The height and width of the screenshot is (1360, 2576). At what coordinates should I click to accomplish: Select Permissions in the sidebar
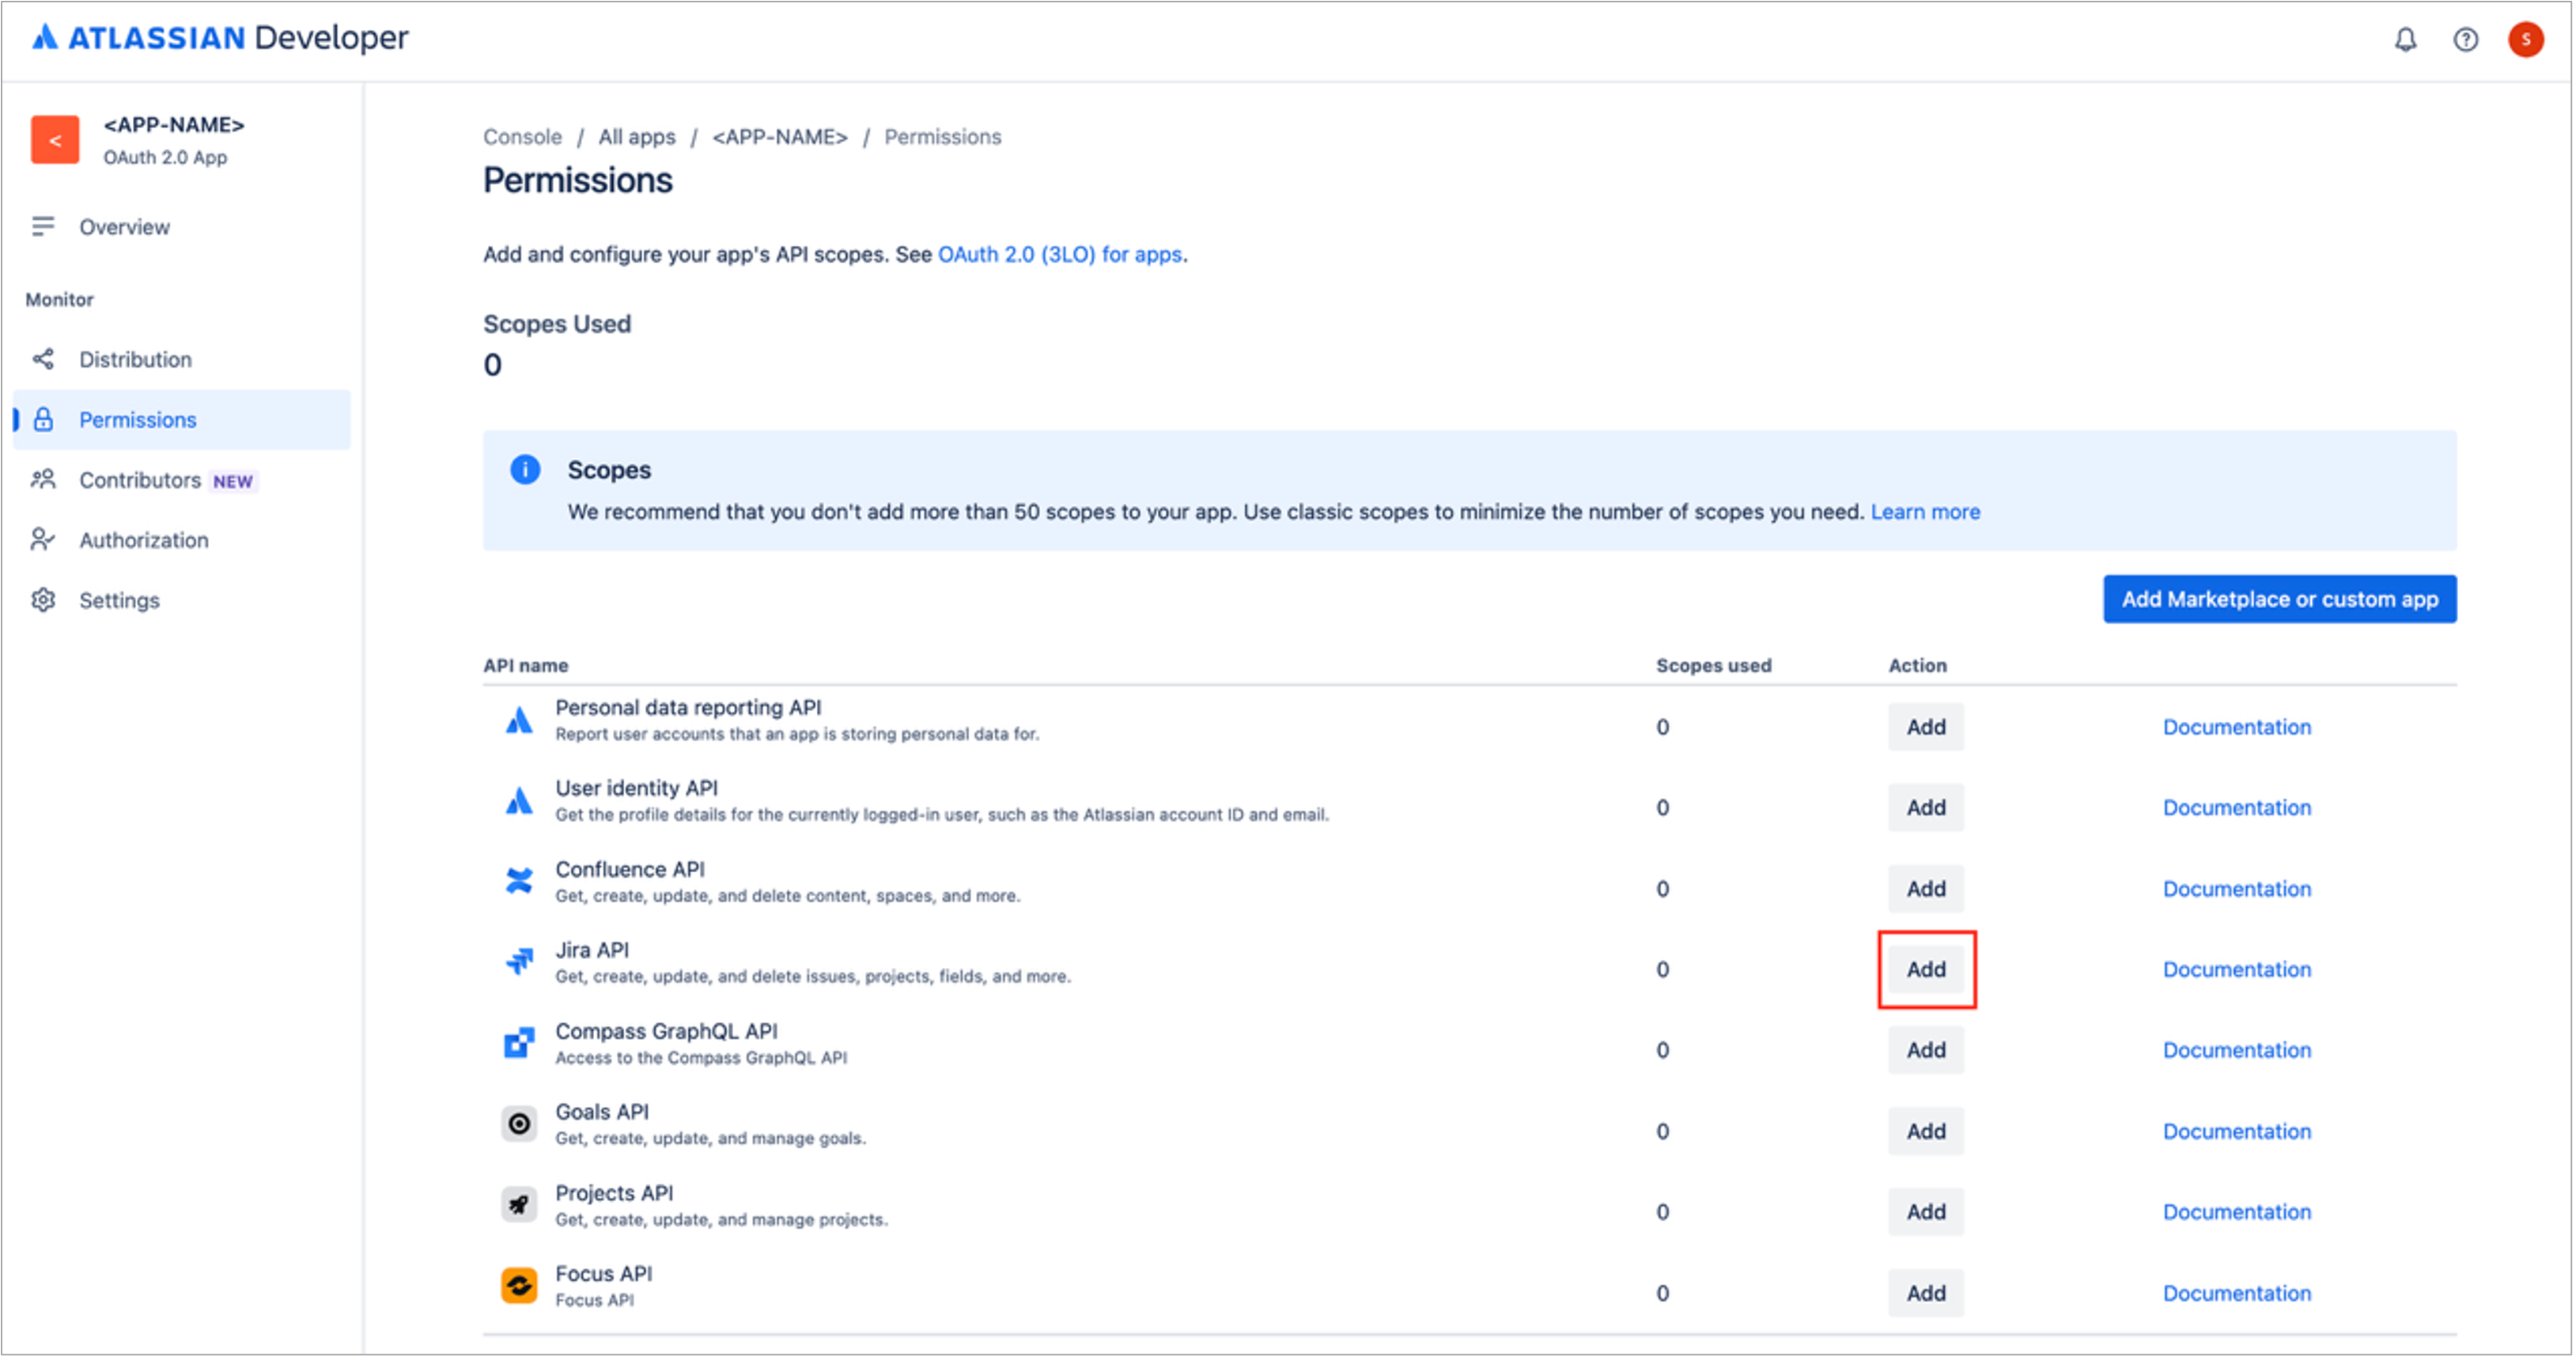tap(182, 419)
